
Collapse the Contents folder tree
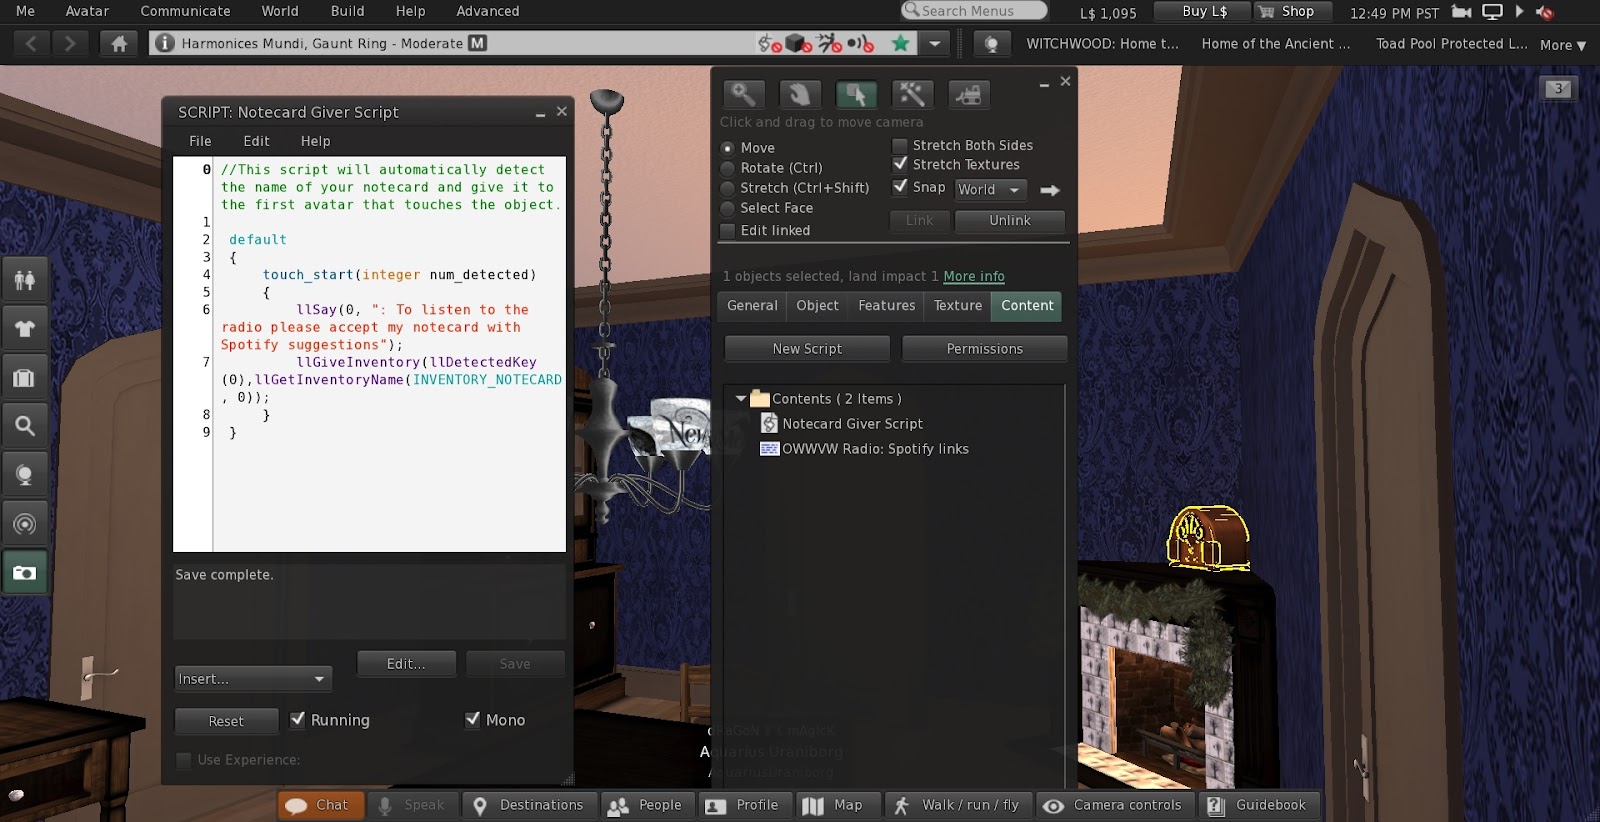coord(741,398)
